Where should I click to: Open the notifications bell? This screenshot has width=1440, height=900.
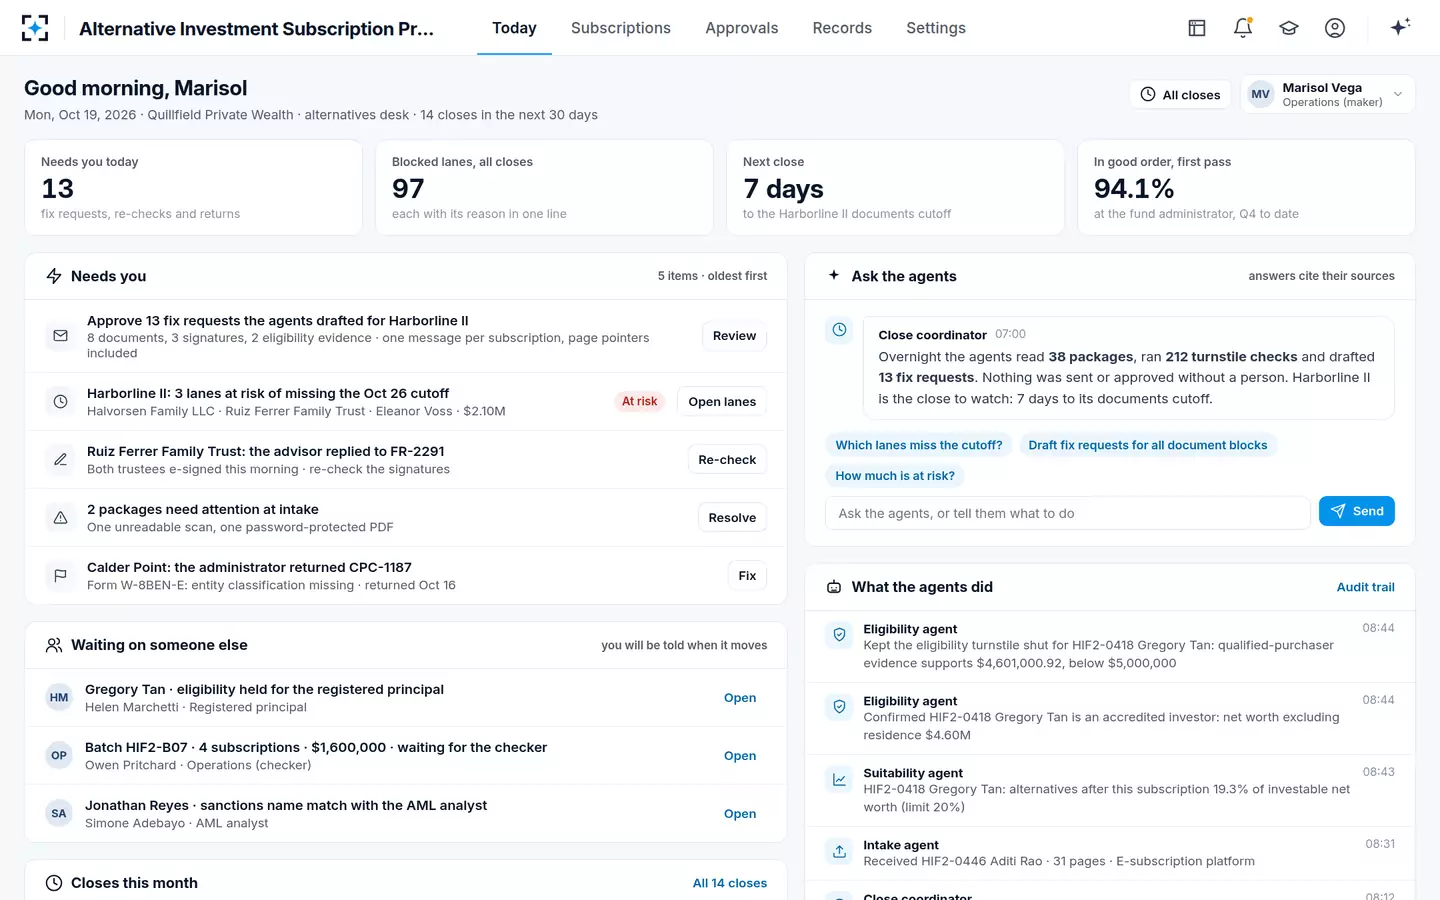click(x=1243, y=28)
